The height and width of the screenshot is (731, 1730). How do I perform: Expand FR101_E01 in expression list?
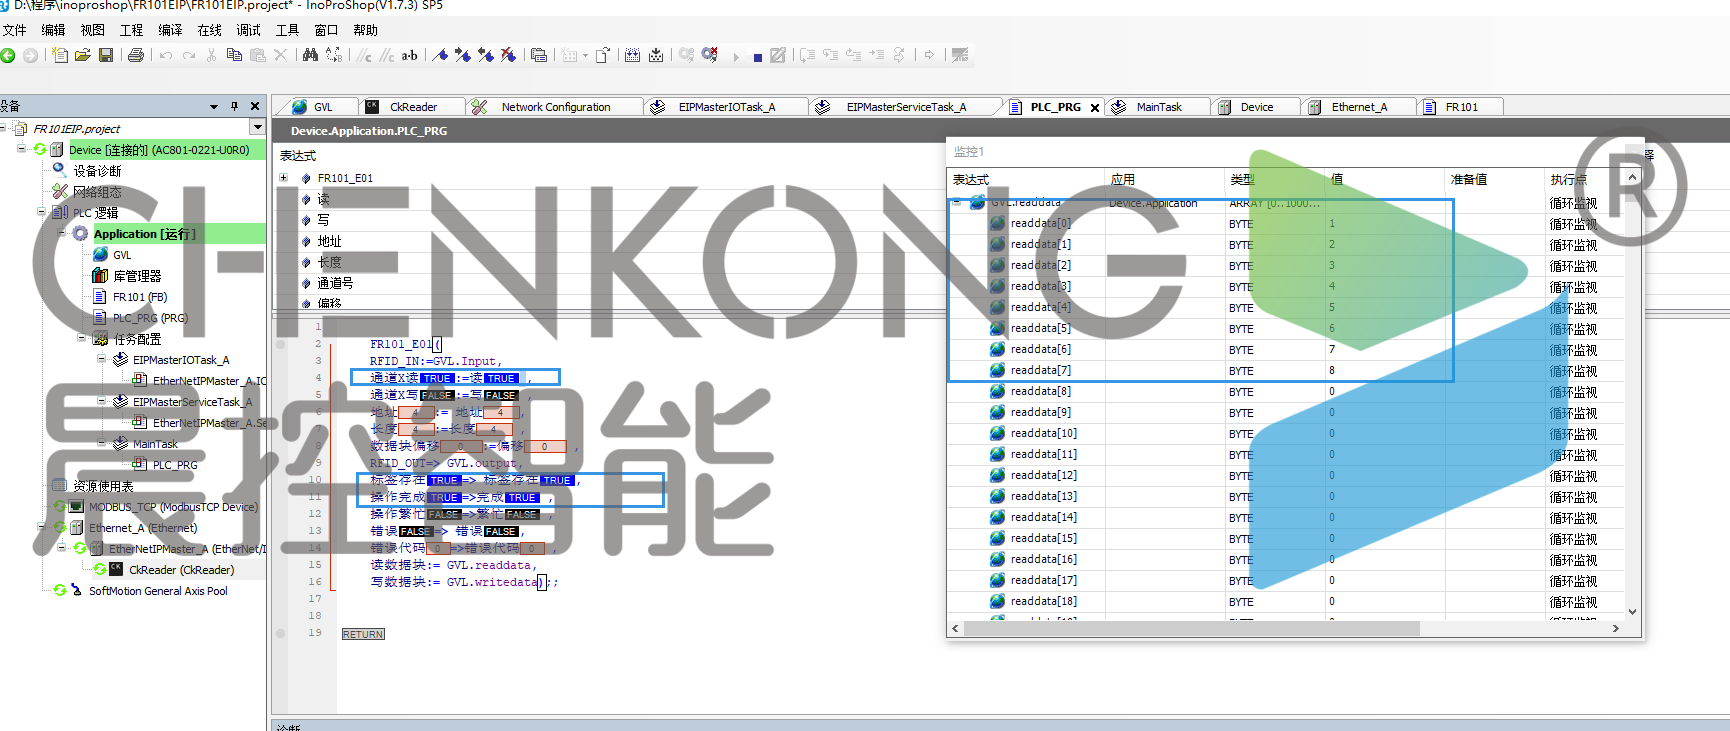coord(284,178)
